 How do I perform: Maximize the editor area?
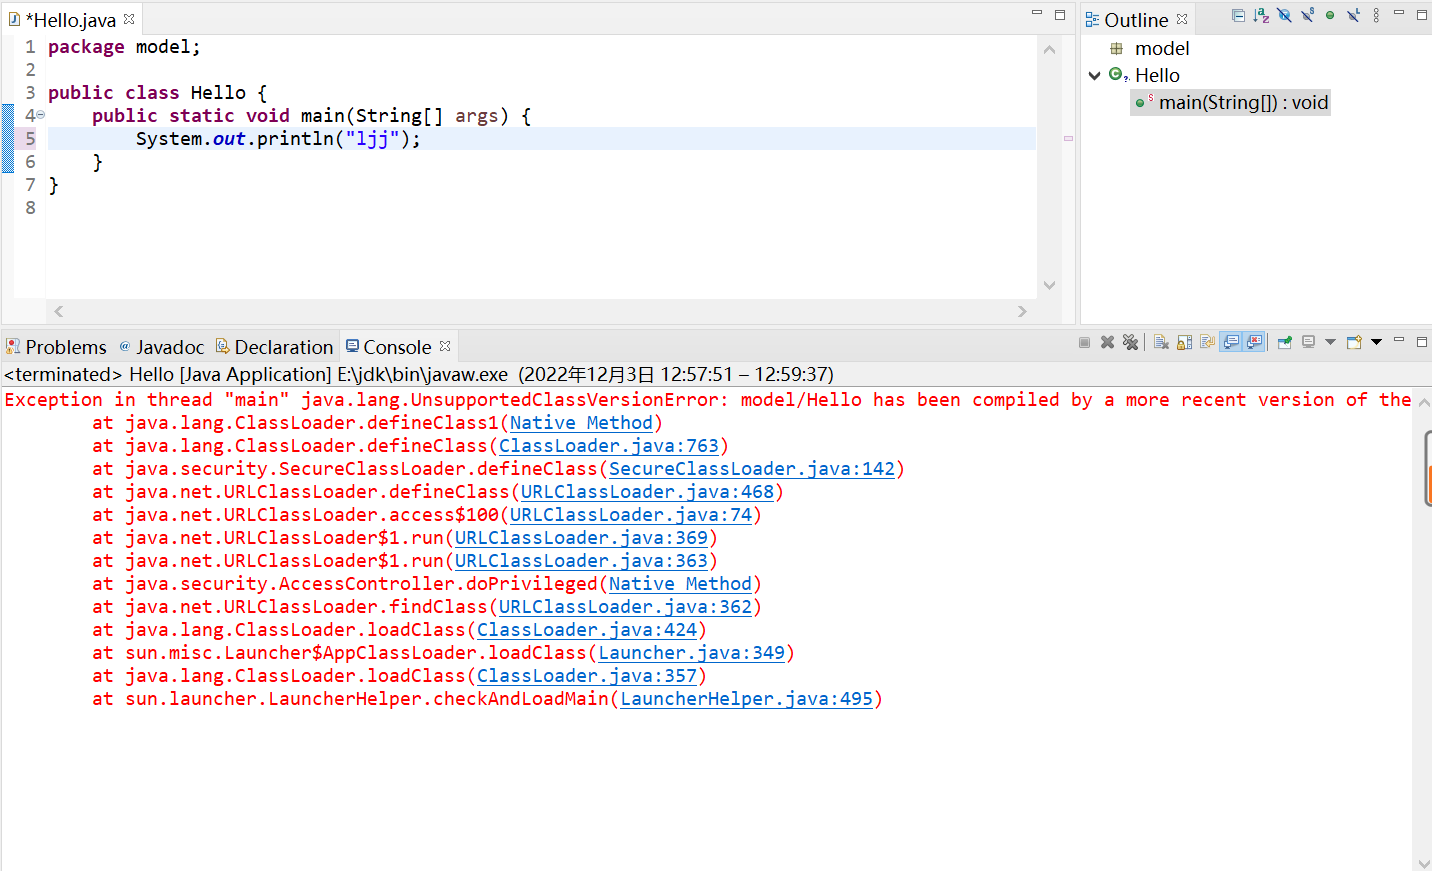pyautogui.click(x=1060, y=15)
